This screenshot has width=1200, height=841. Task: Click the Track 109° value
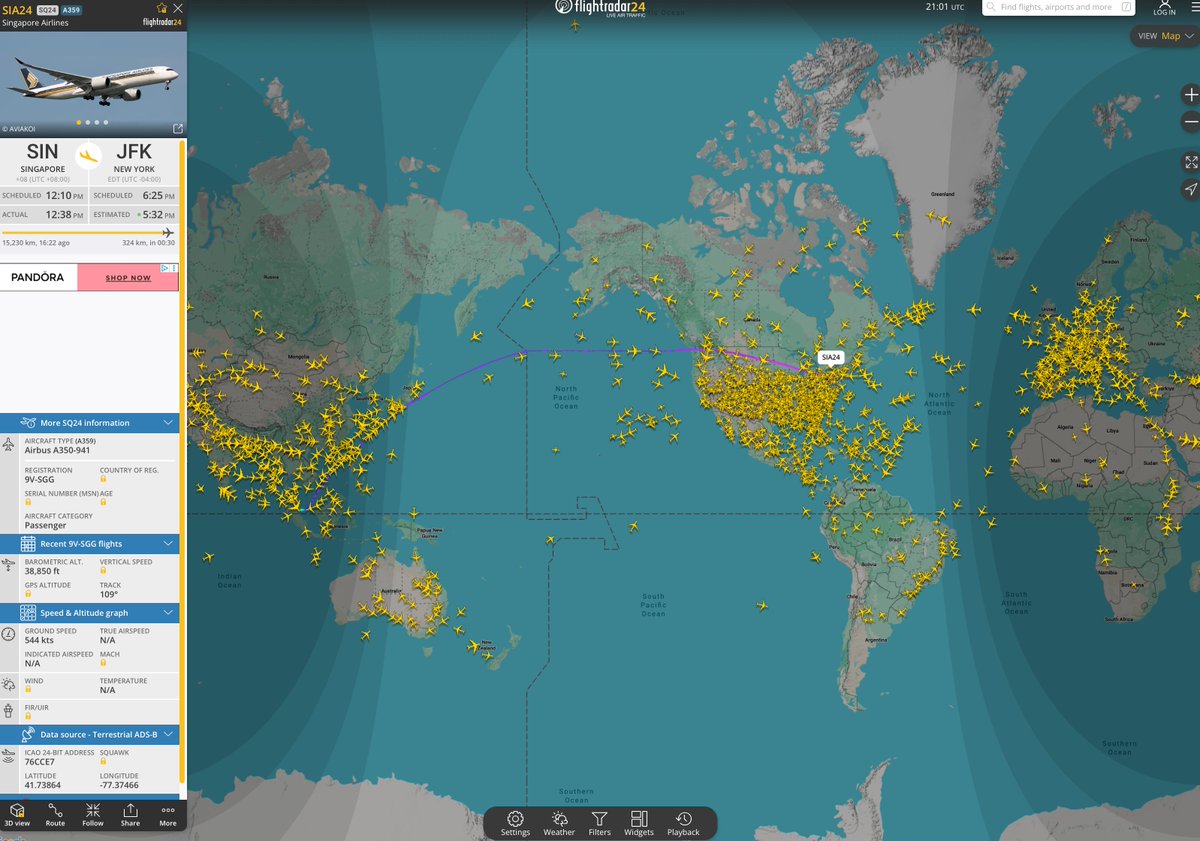tap(109, 594)
